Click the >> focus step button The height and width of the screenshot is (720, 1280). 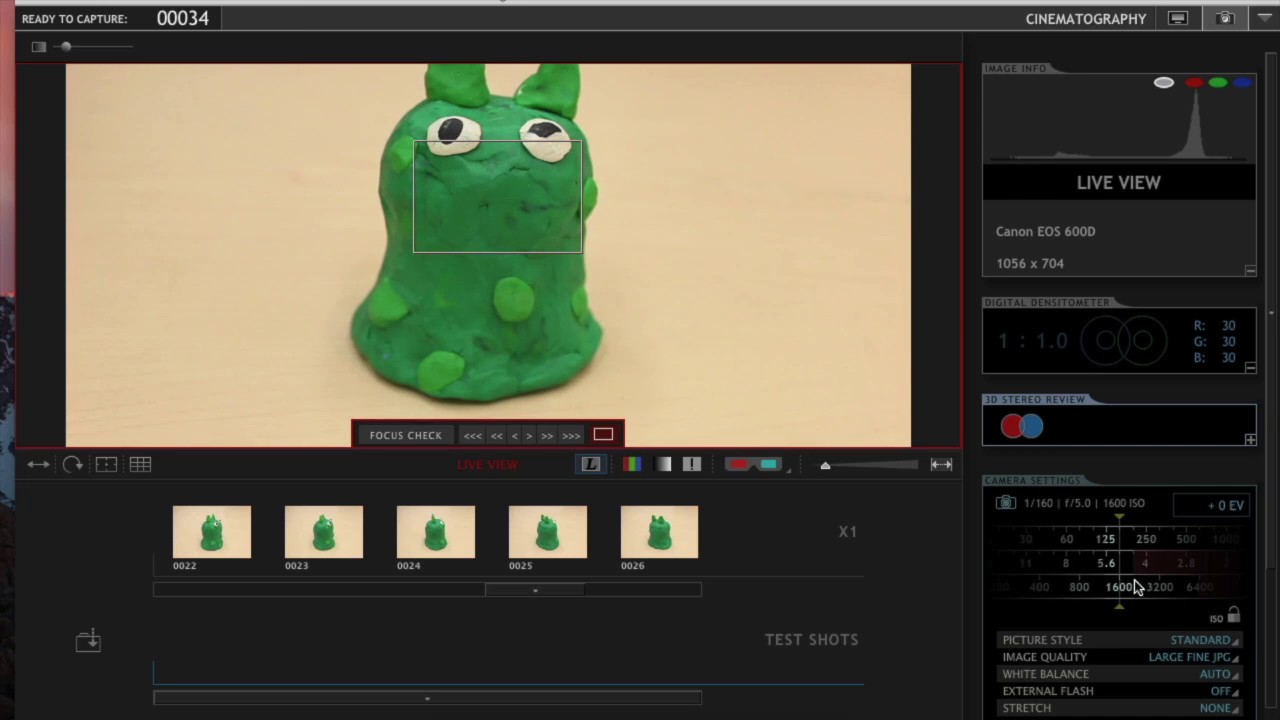tap(547, 435)
